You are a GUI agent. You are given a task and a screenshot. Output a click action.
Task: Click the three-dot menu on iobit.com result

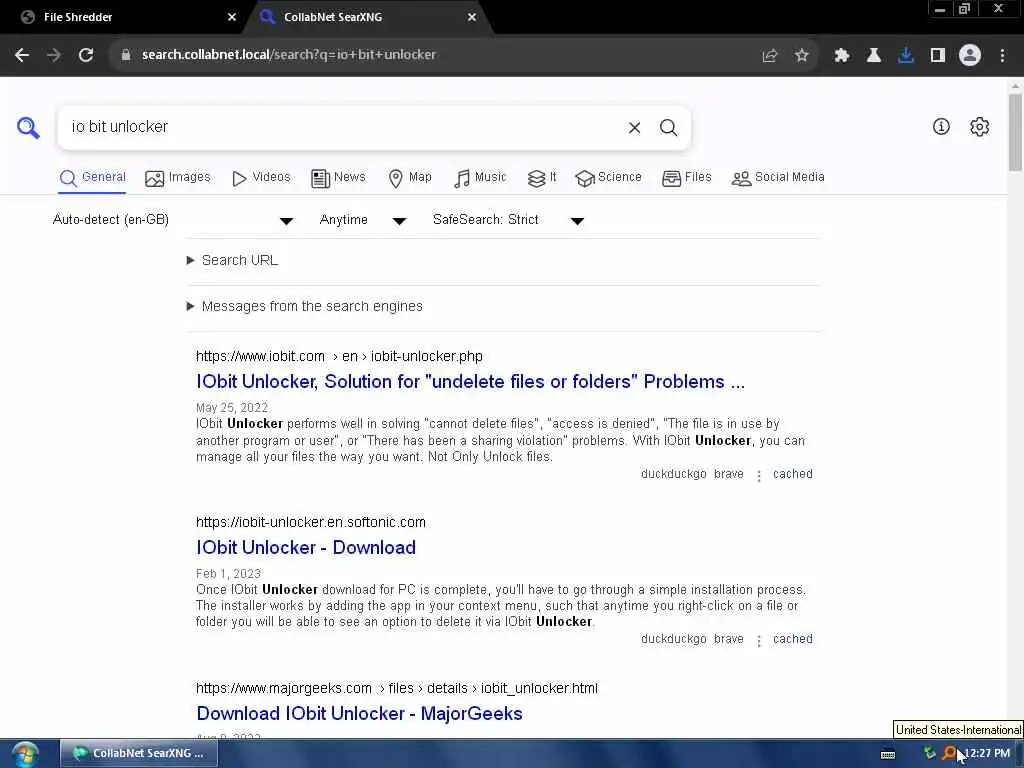[x=759, y=475]
